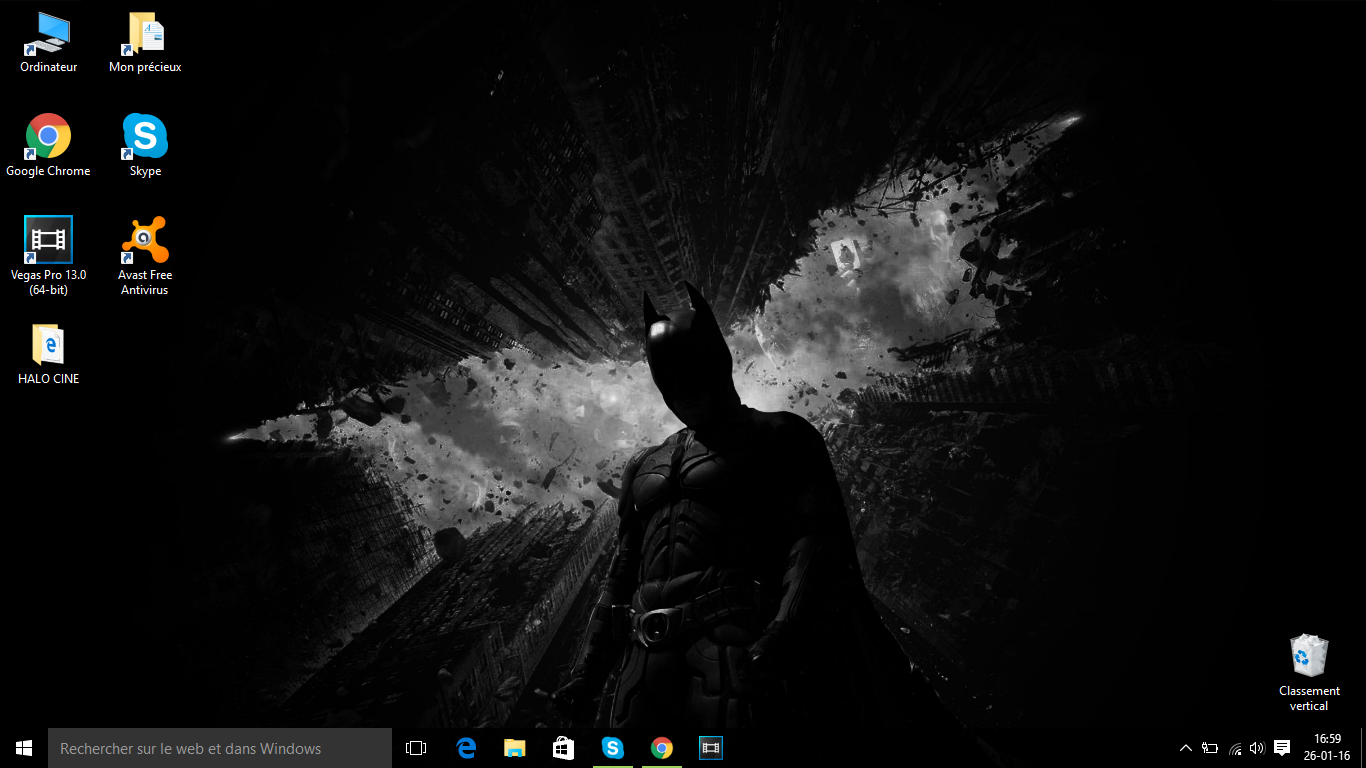Viewport: 1366px width, 768px height.
Task: Launch Microsoft Edge from the taskbar
Action: 465,748
